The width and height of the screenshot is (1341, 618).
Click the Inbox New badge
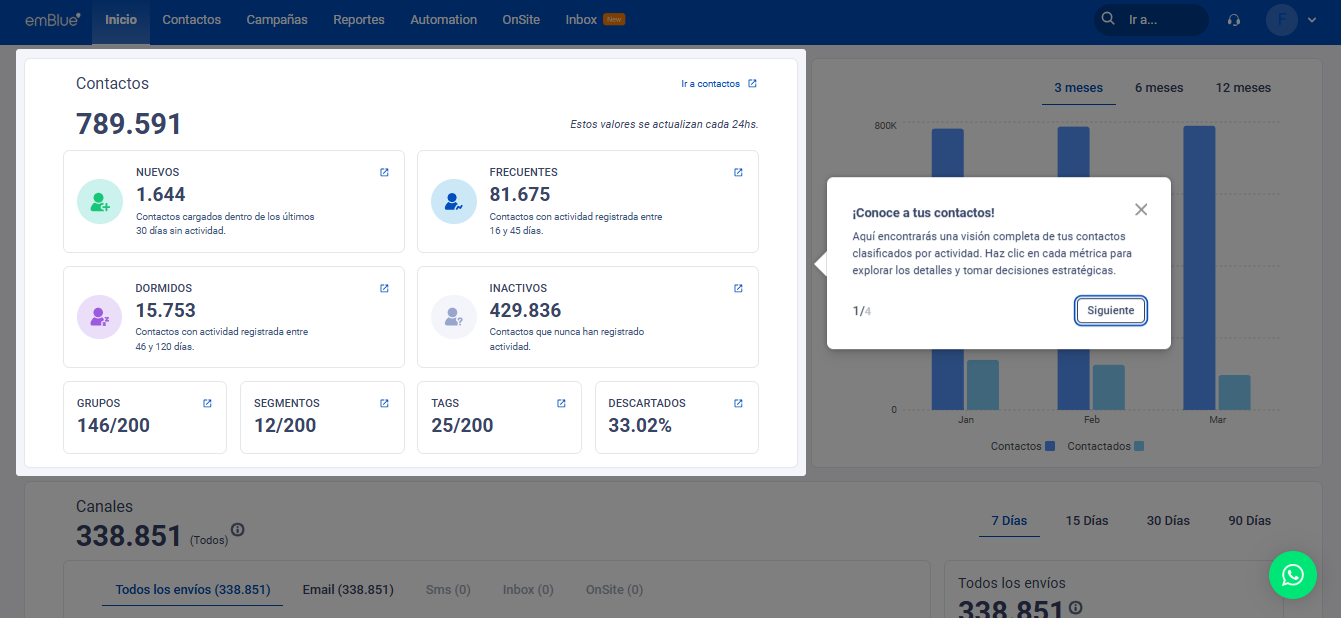point(614,19)
